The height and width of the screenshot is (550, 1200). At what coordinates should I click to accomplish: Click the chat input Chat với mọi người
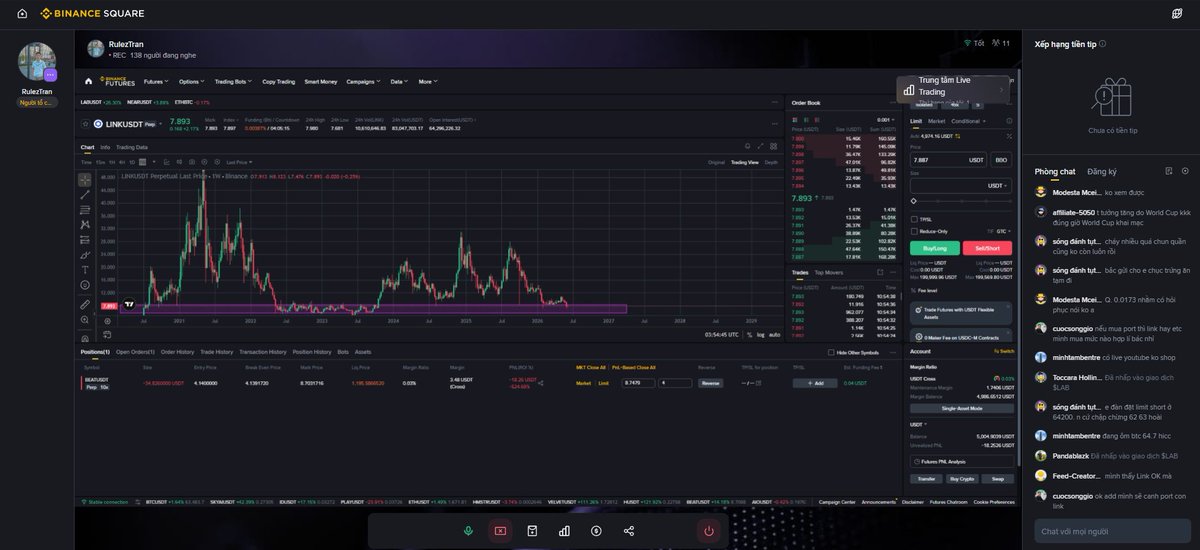tap(1111, 531)
